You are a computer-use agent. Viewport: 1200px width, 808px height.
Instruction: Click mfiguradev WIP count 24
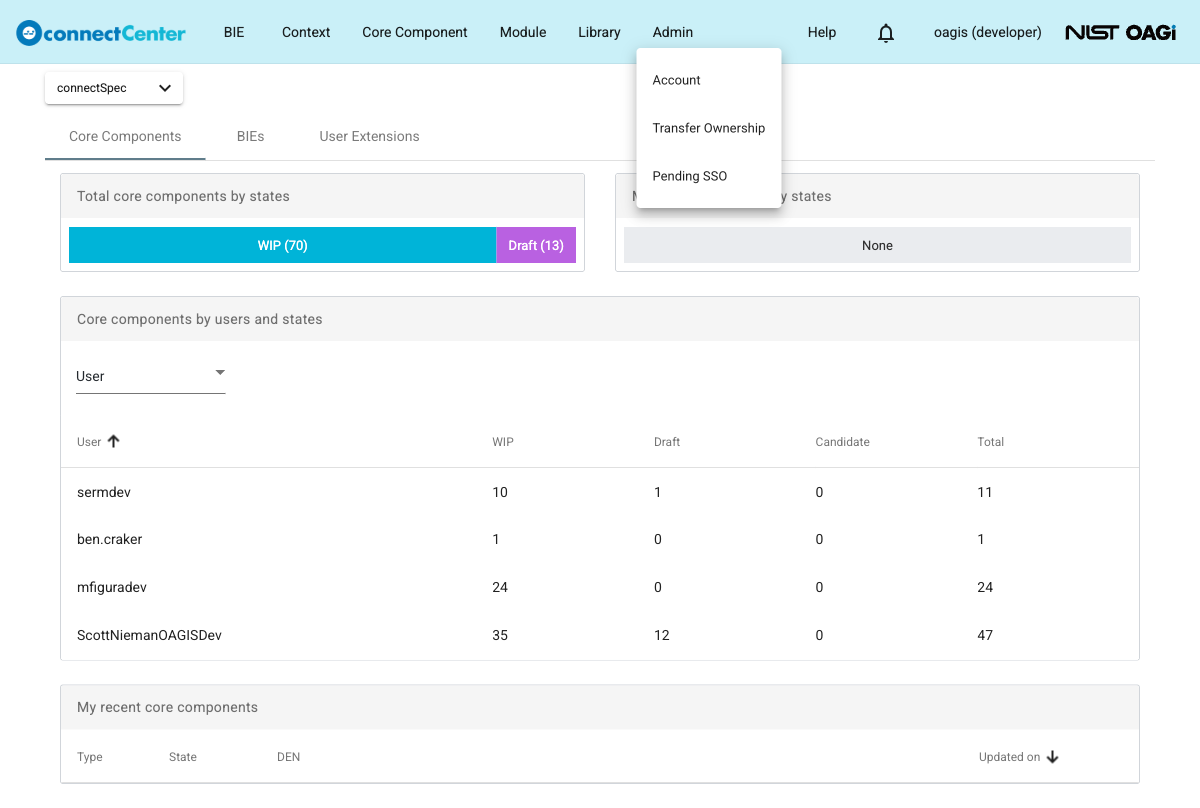click(500, 587)
